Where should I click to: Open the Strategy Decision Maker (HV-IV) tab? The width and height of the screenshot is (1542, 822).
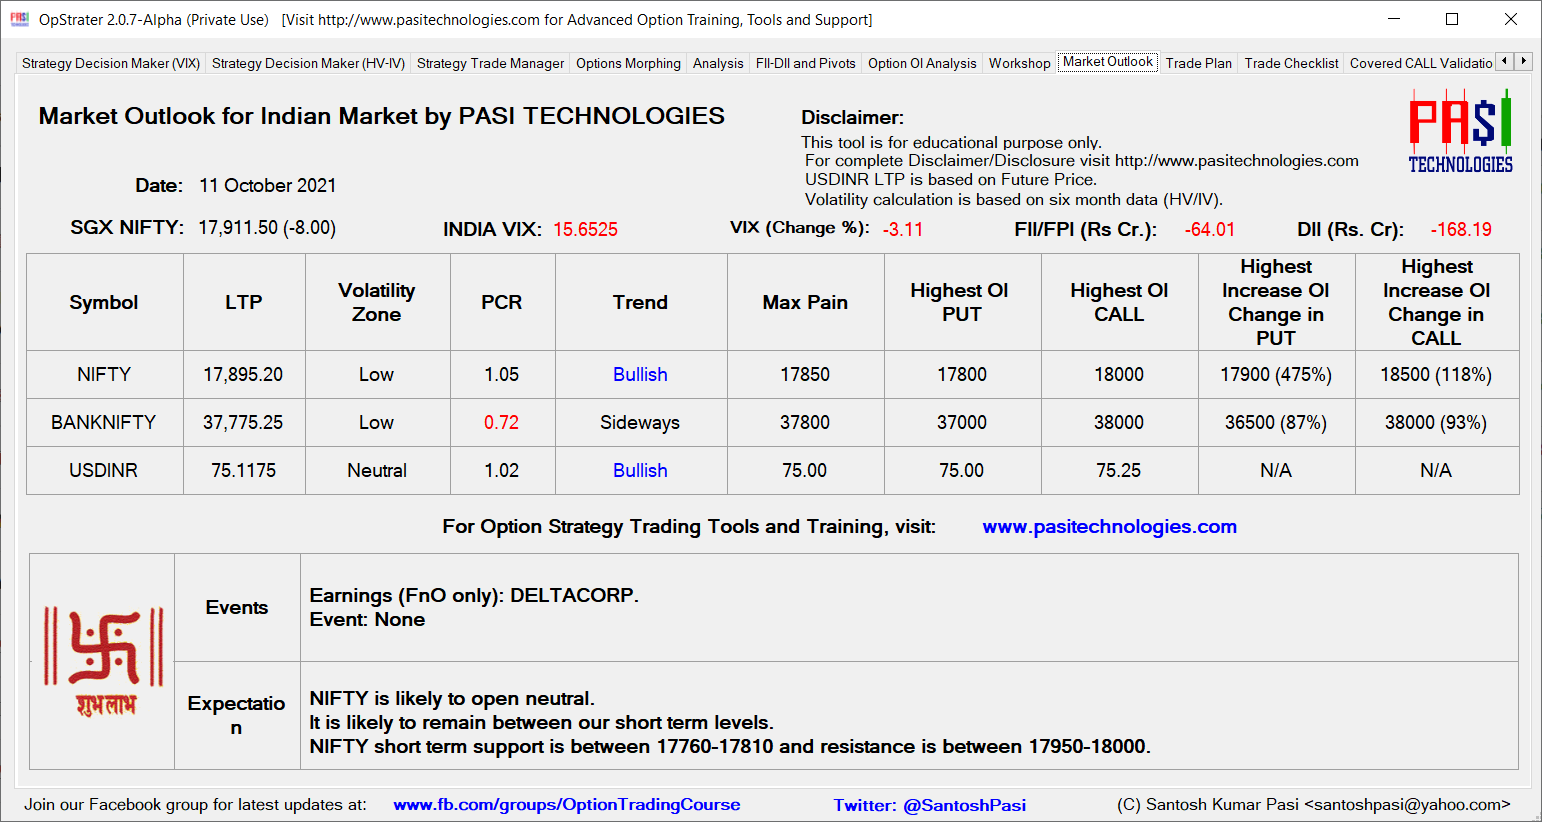point(308,63)
